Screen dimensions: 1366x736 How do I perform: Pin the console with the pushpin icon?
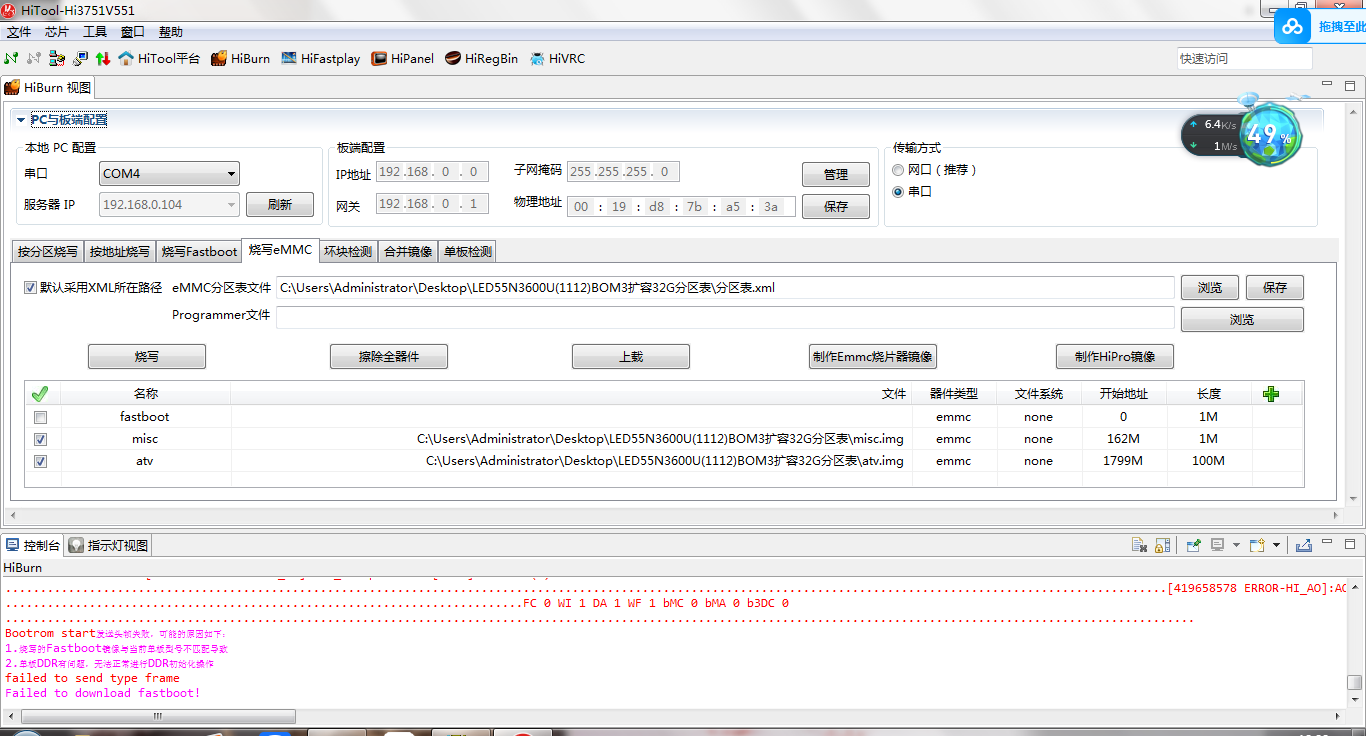pyautogui.click(x=1193, y=545)
